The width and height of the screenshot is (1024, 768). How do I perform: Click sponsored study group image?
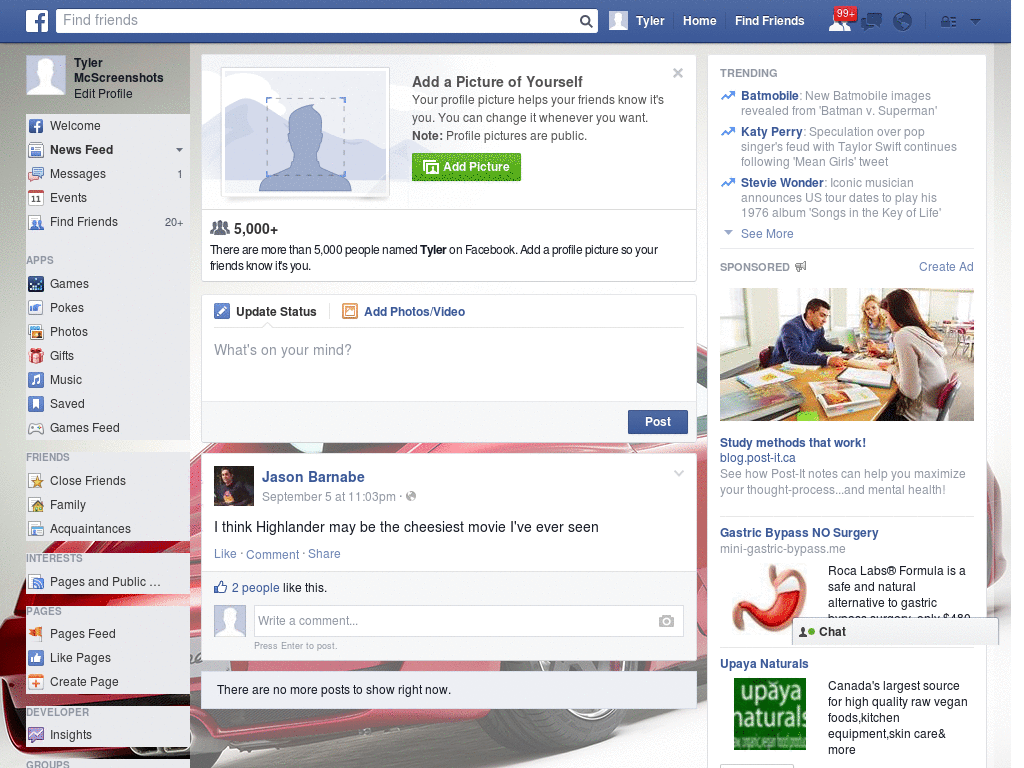click(846, 355)
